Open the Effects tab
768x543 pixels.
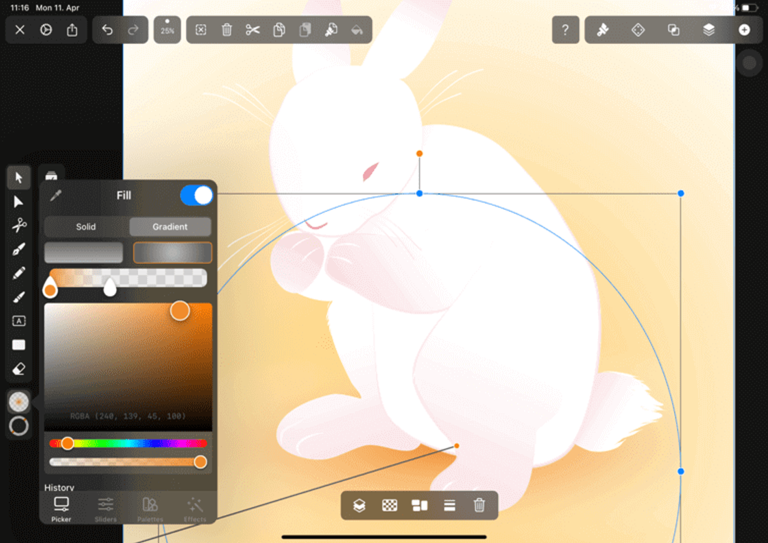click(x=194, y=509)
